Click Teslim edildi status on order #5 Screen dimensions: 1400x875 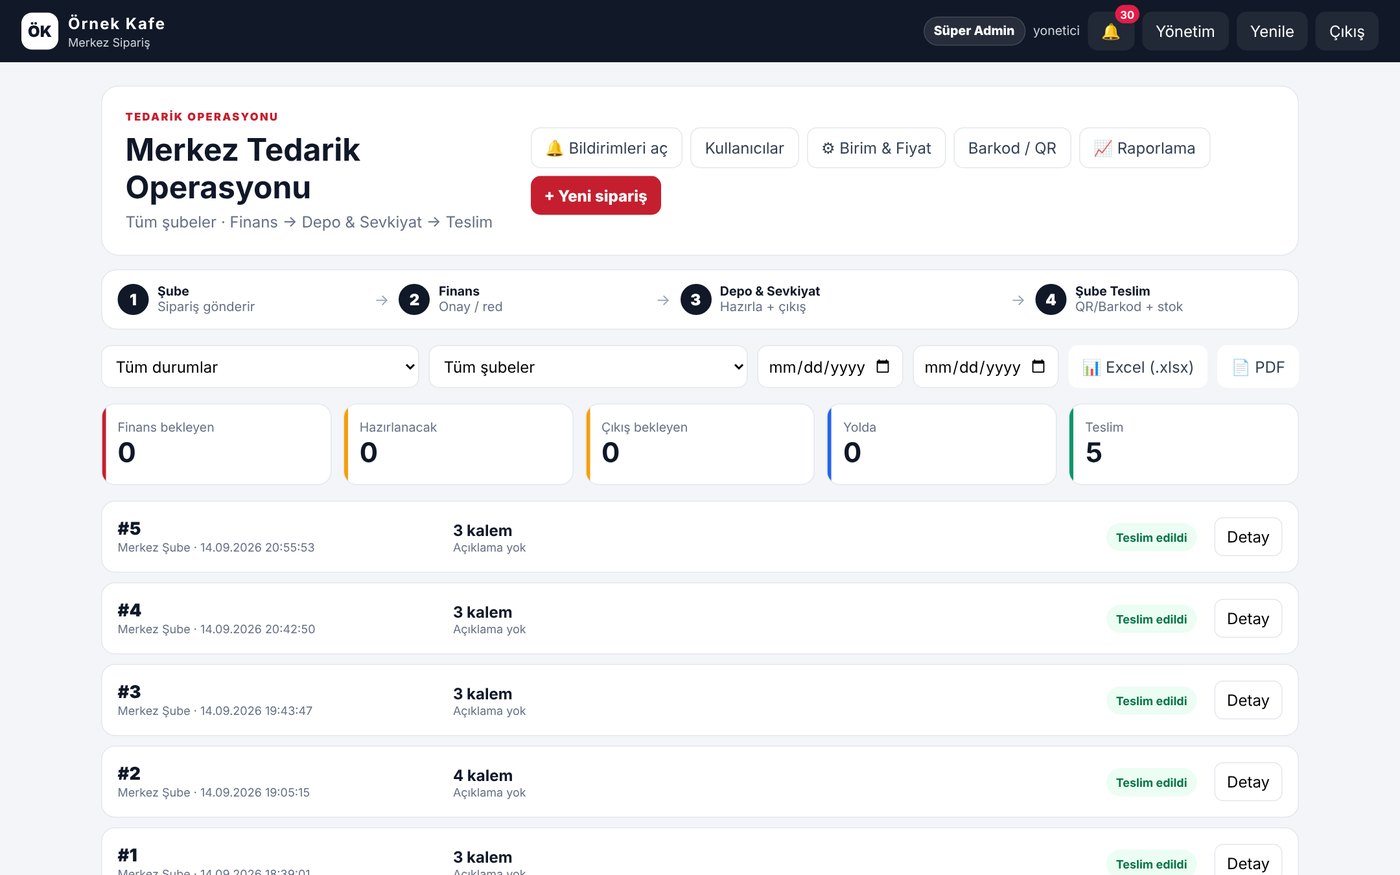[1151, 537]
